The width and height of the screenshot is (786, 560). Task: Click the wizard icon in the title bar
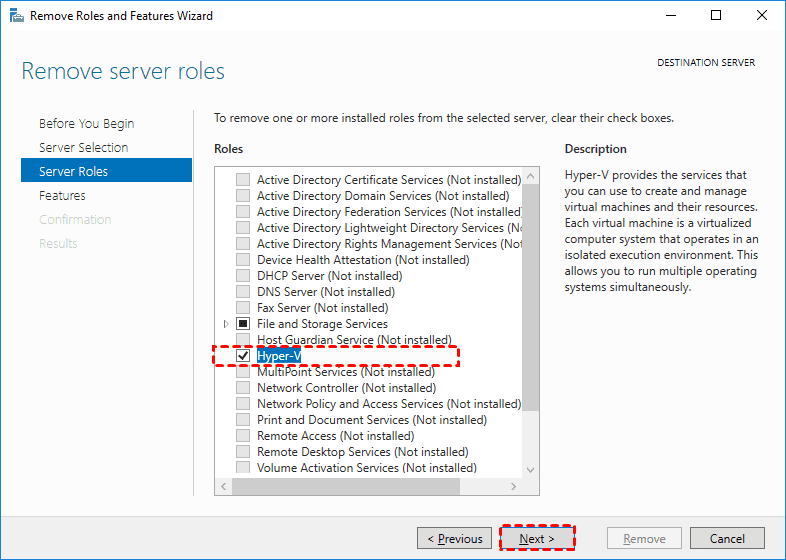click(16, 16)
